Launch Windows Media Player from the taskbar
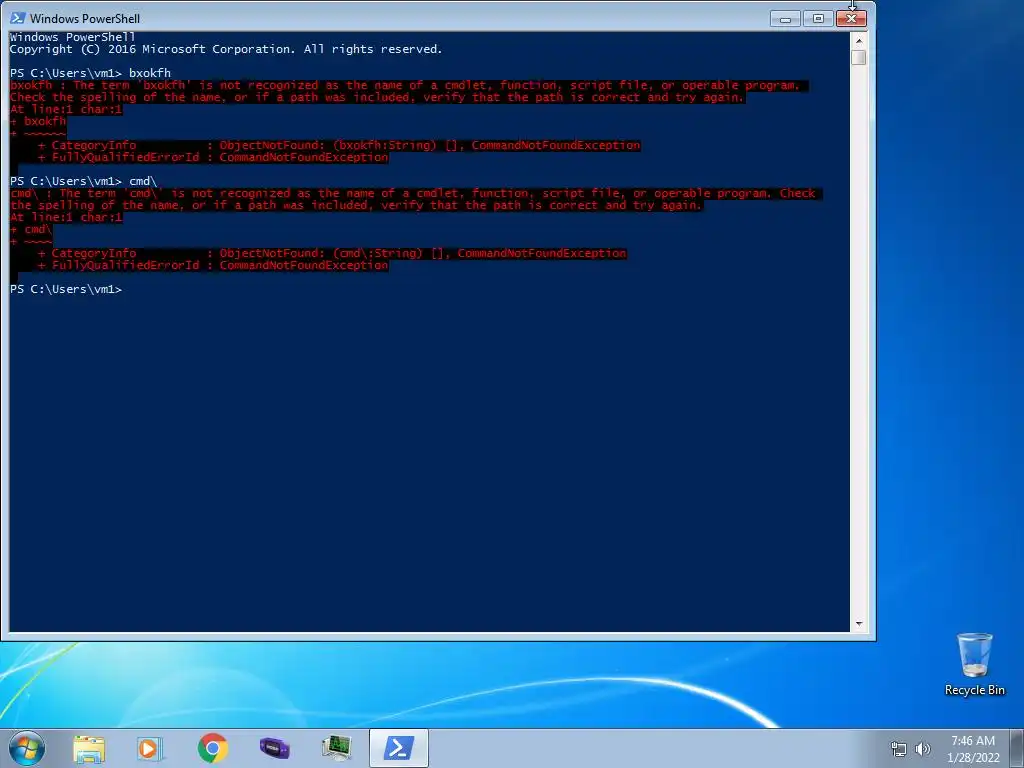This screenshot has height=768, width=1024. 150,748
